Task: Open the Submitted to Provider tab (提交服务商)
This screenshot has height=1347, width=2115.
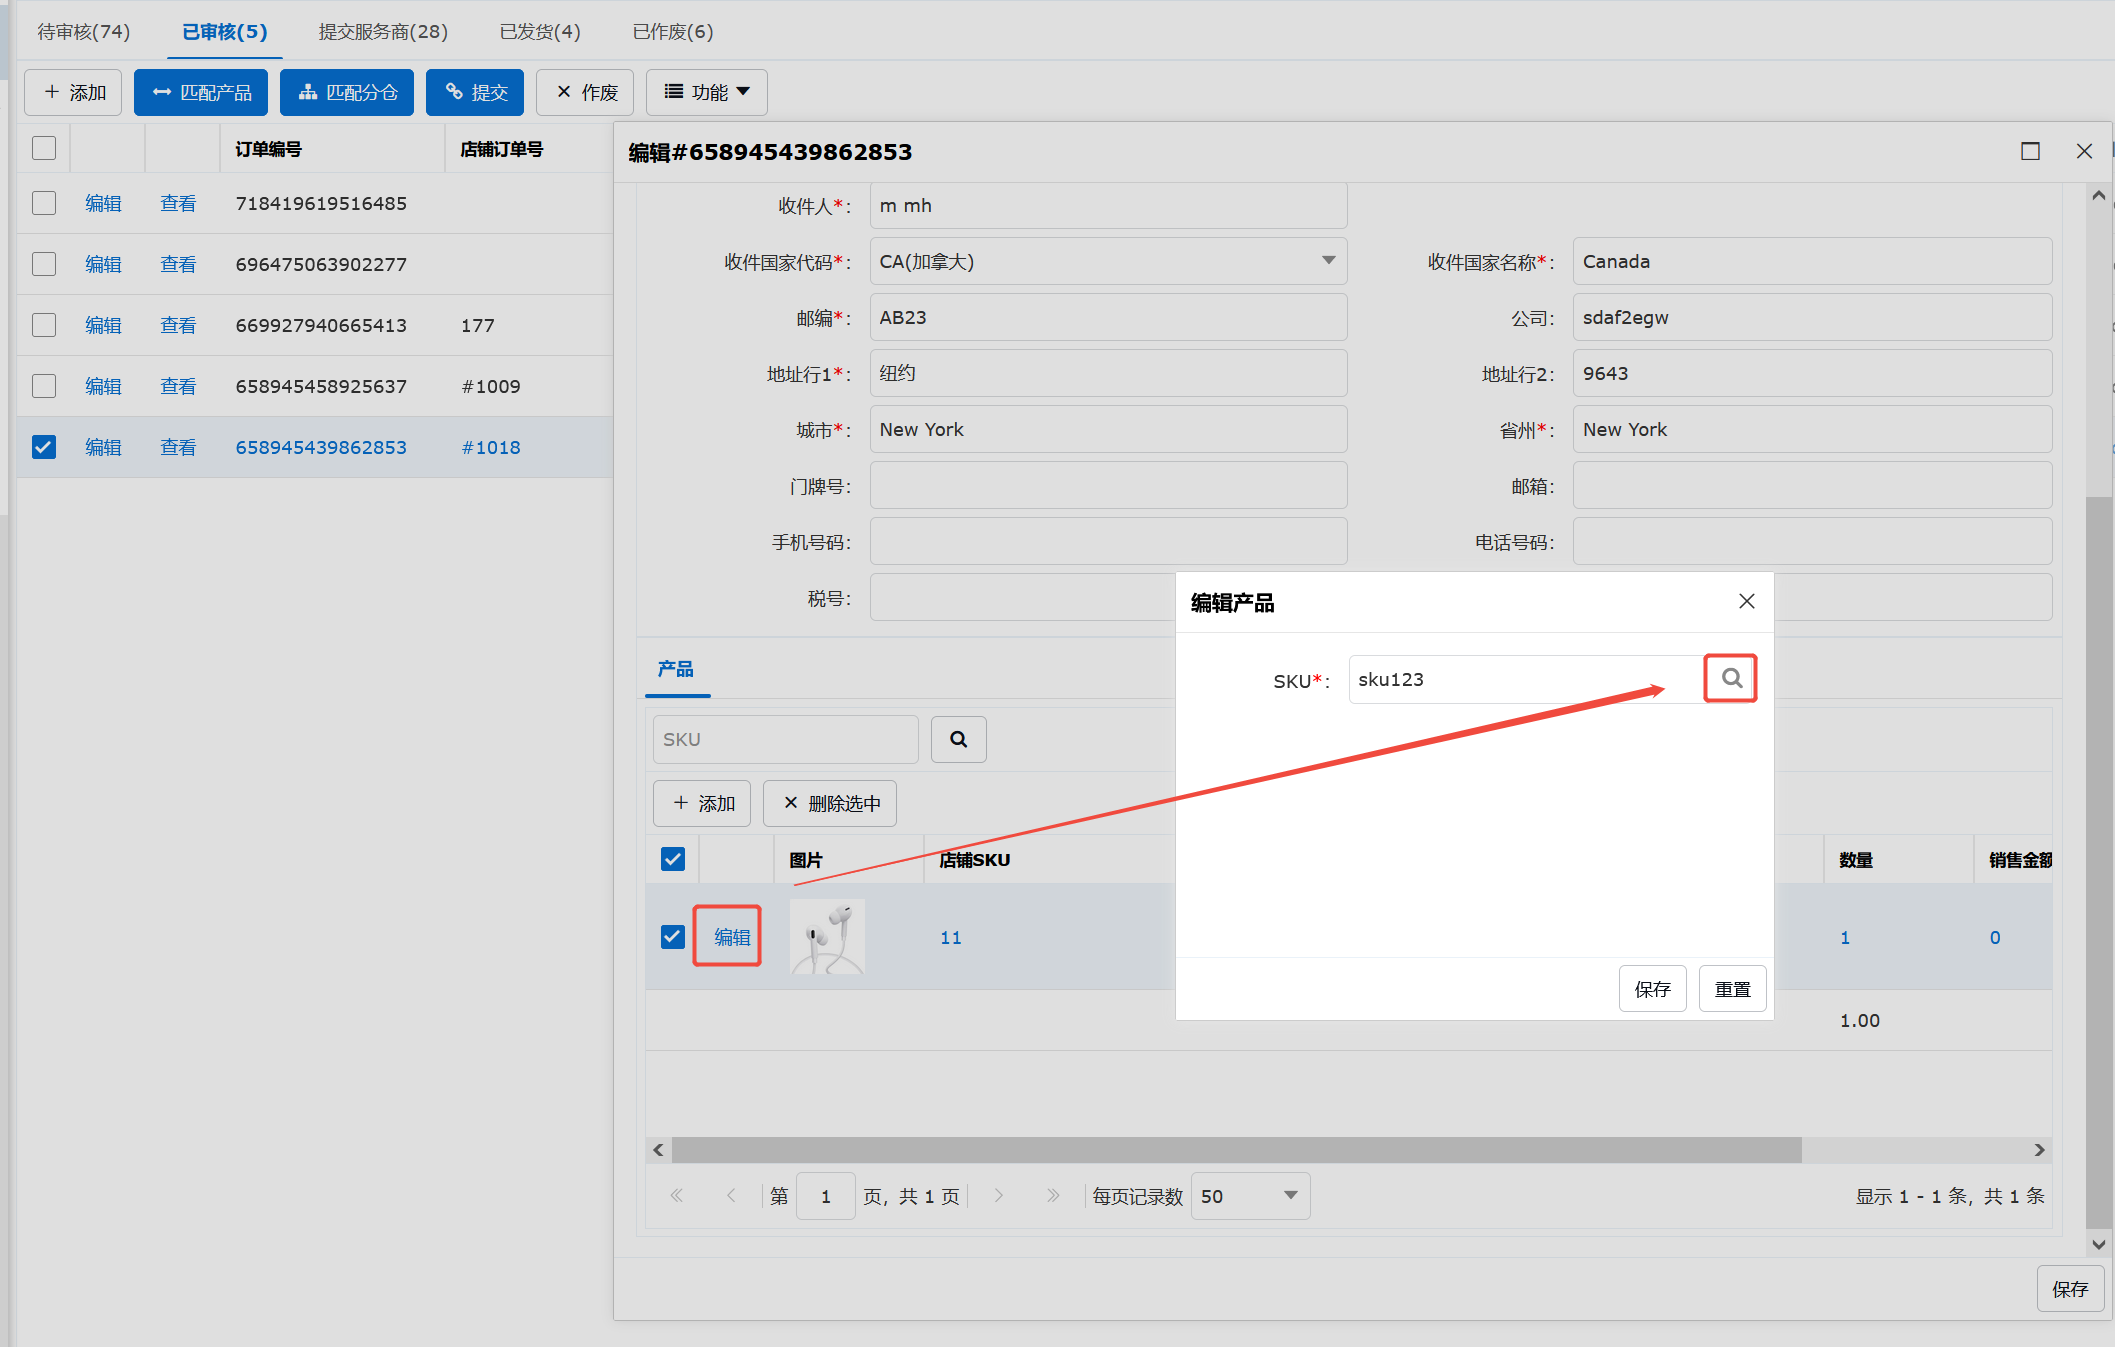Action: 383,32
